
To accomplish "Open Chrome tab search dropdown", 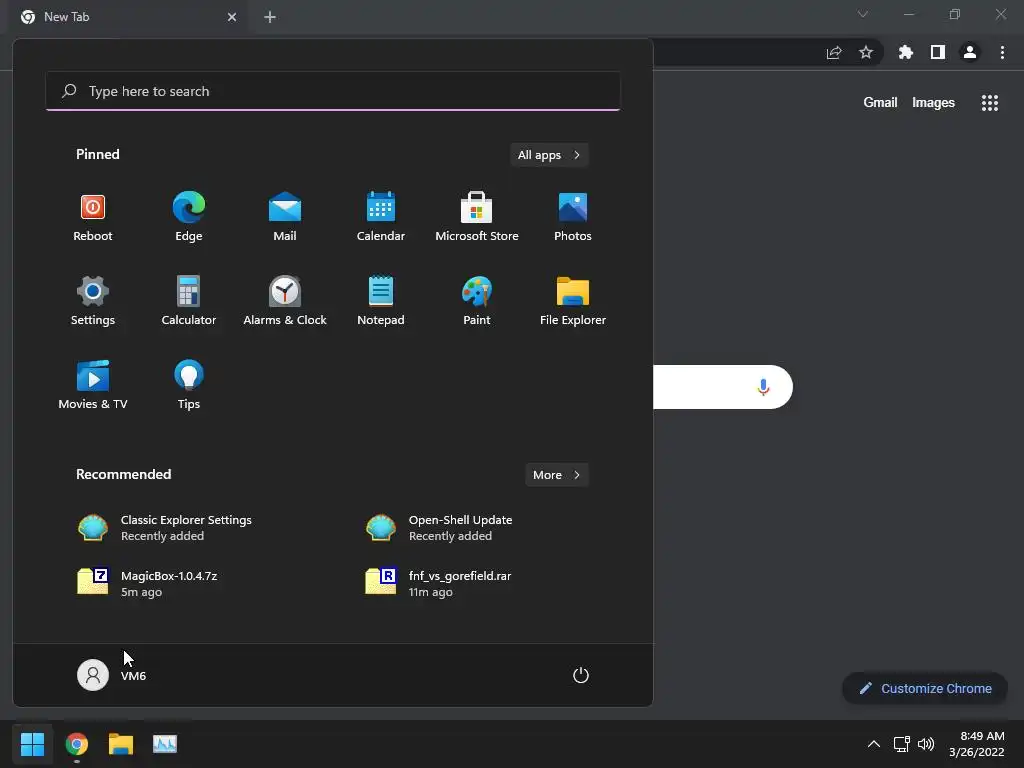I will pos(863,14).
